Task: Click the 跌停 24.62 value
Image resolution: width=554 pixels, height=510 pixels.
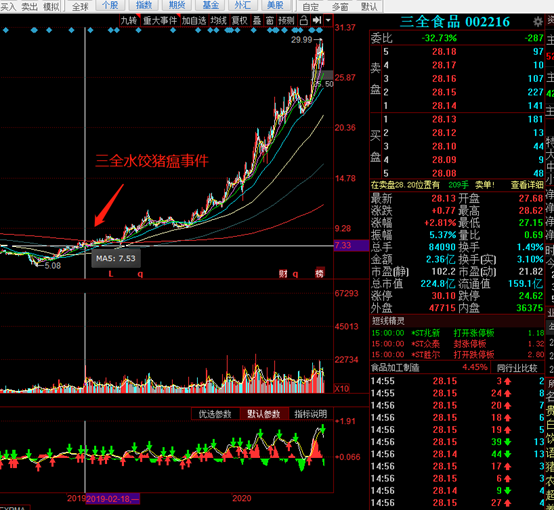Action: (531, 295)
